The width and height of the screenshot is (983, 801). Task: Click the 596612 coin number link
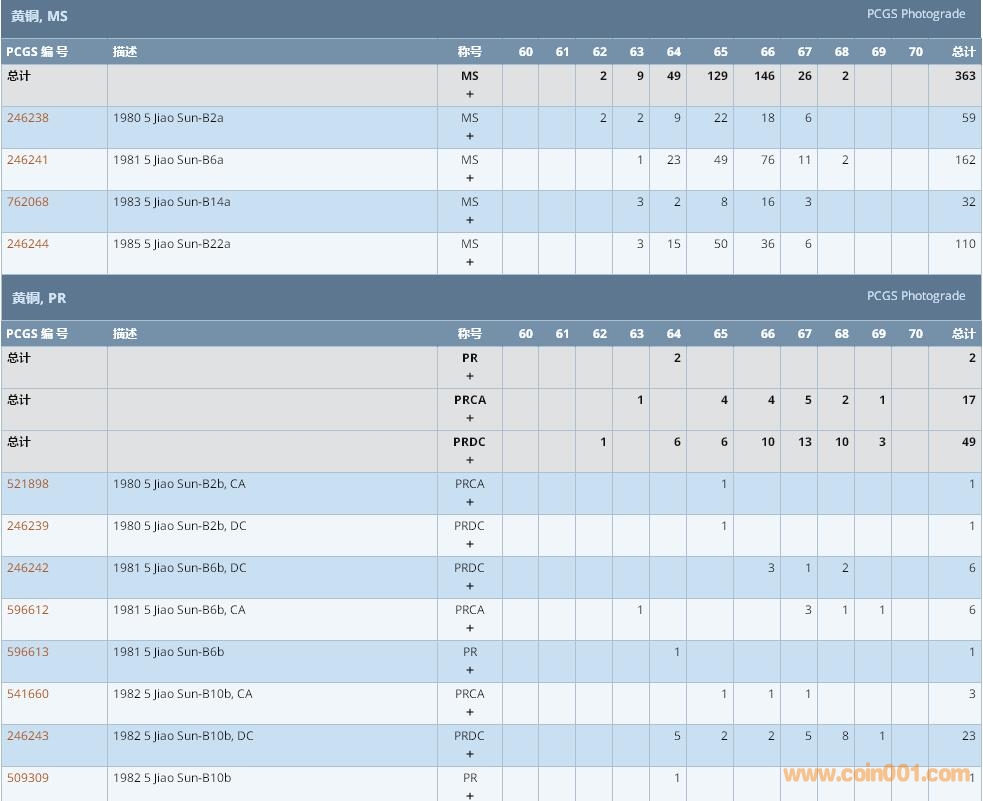point(28,610)
